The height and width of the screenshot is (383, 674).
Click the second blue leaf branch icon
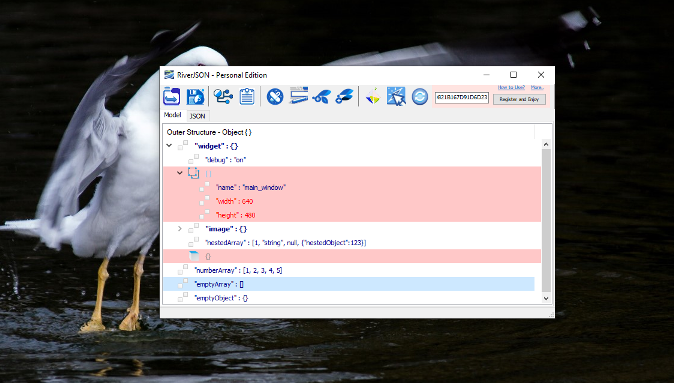[x=344, y=96]
